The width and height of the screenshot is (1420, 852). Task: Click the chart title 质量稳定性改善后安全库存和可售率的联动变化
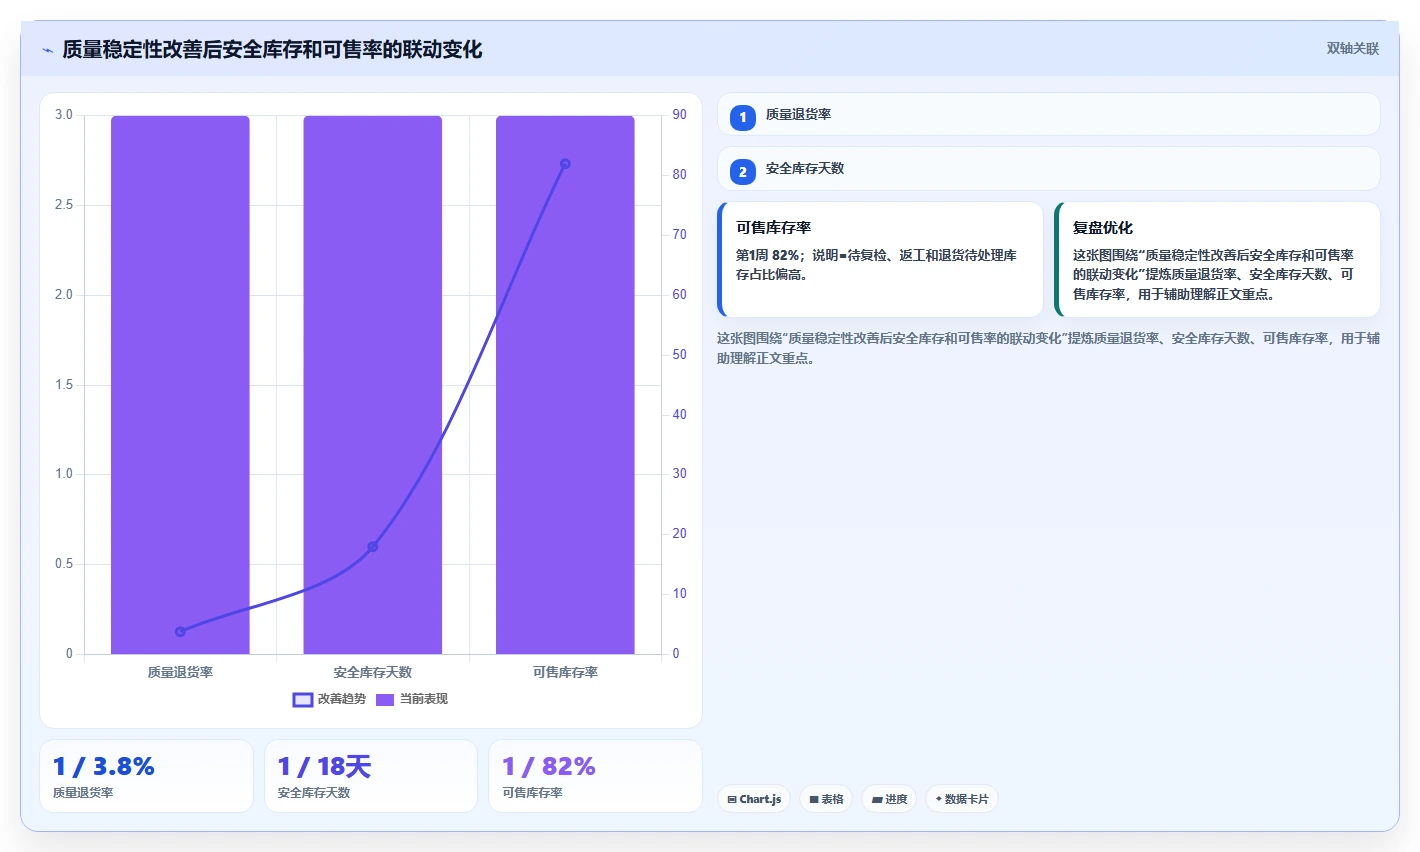point(272,50)
